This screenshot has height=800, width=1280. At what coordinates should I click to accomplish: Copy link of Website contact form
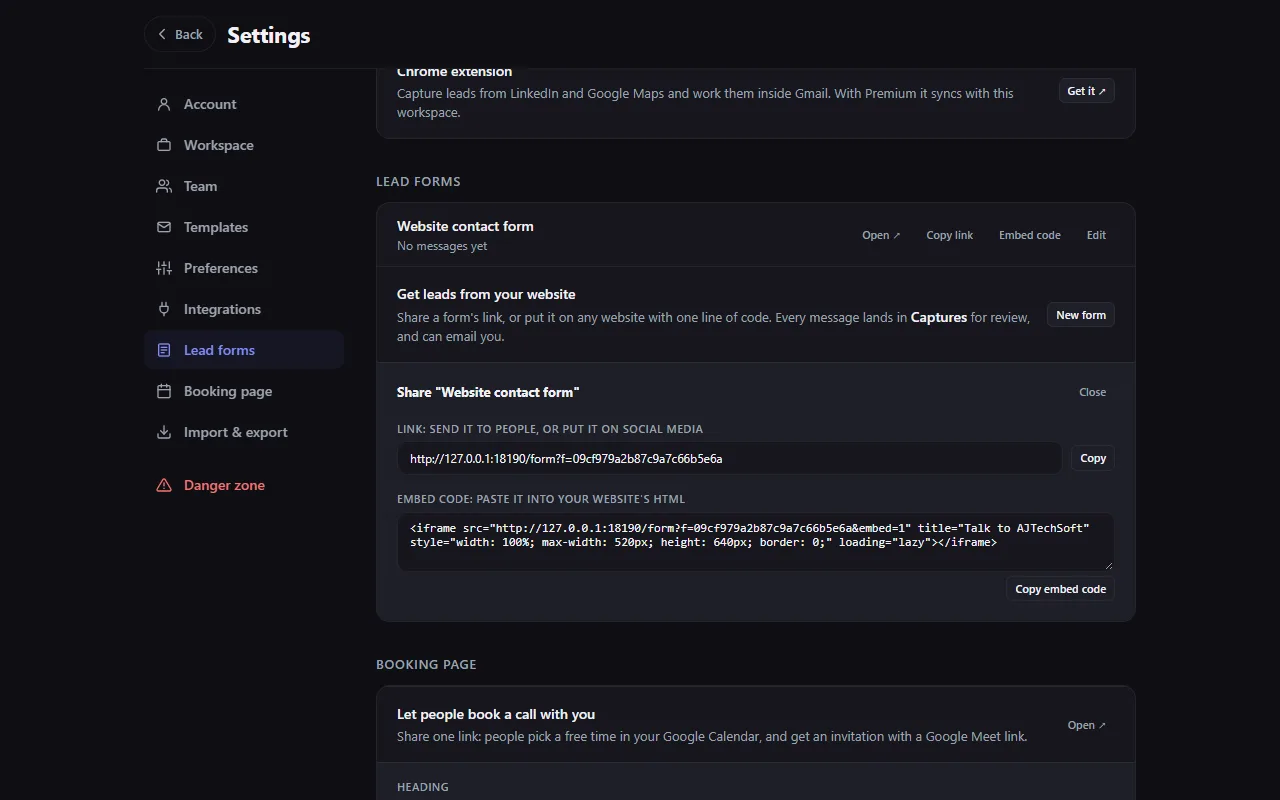click(950, 235)
